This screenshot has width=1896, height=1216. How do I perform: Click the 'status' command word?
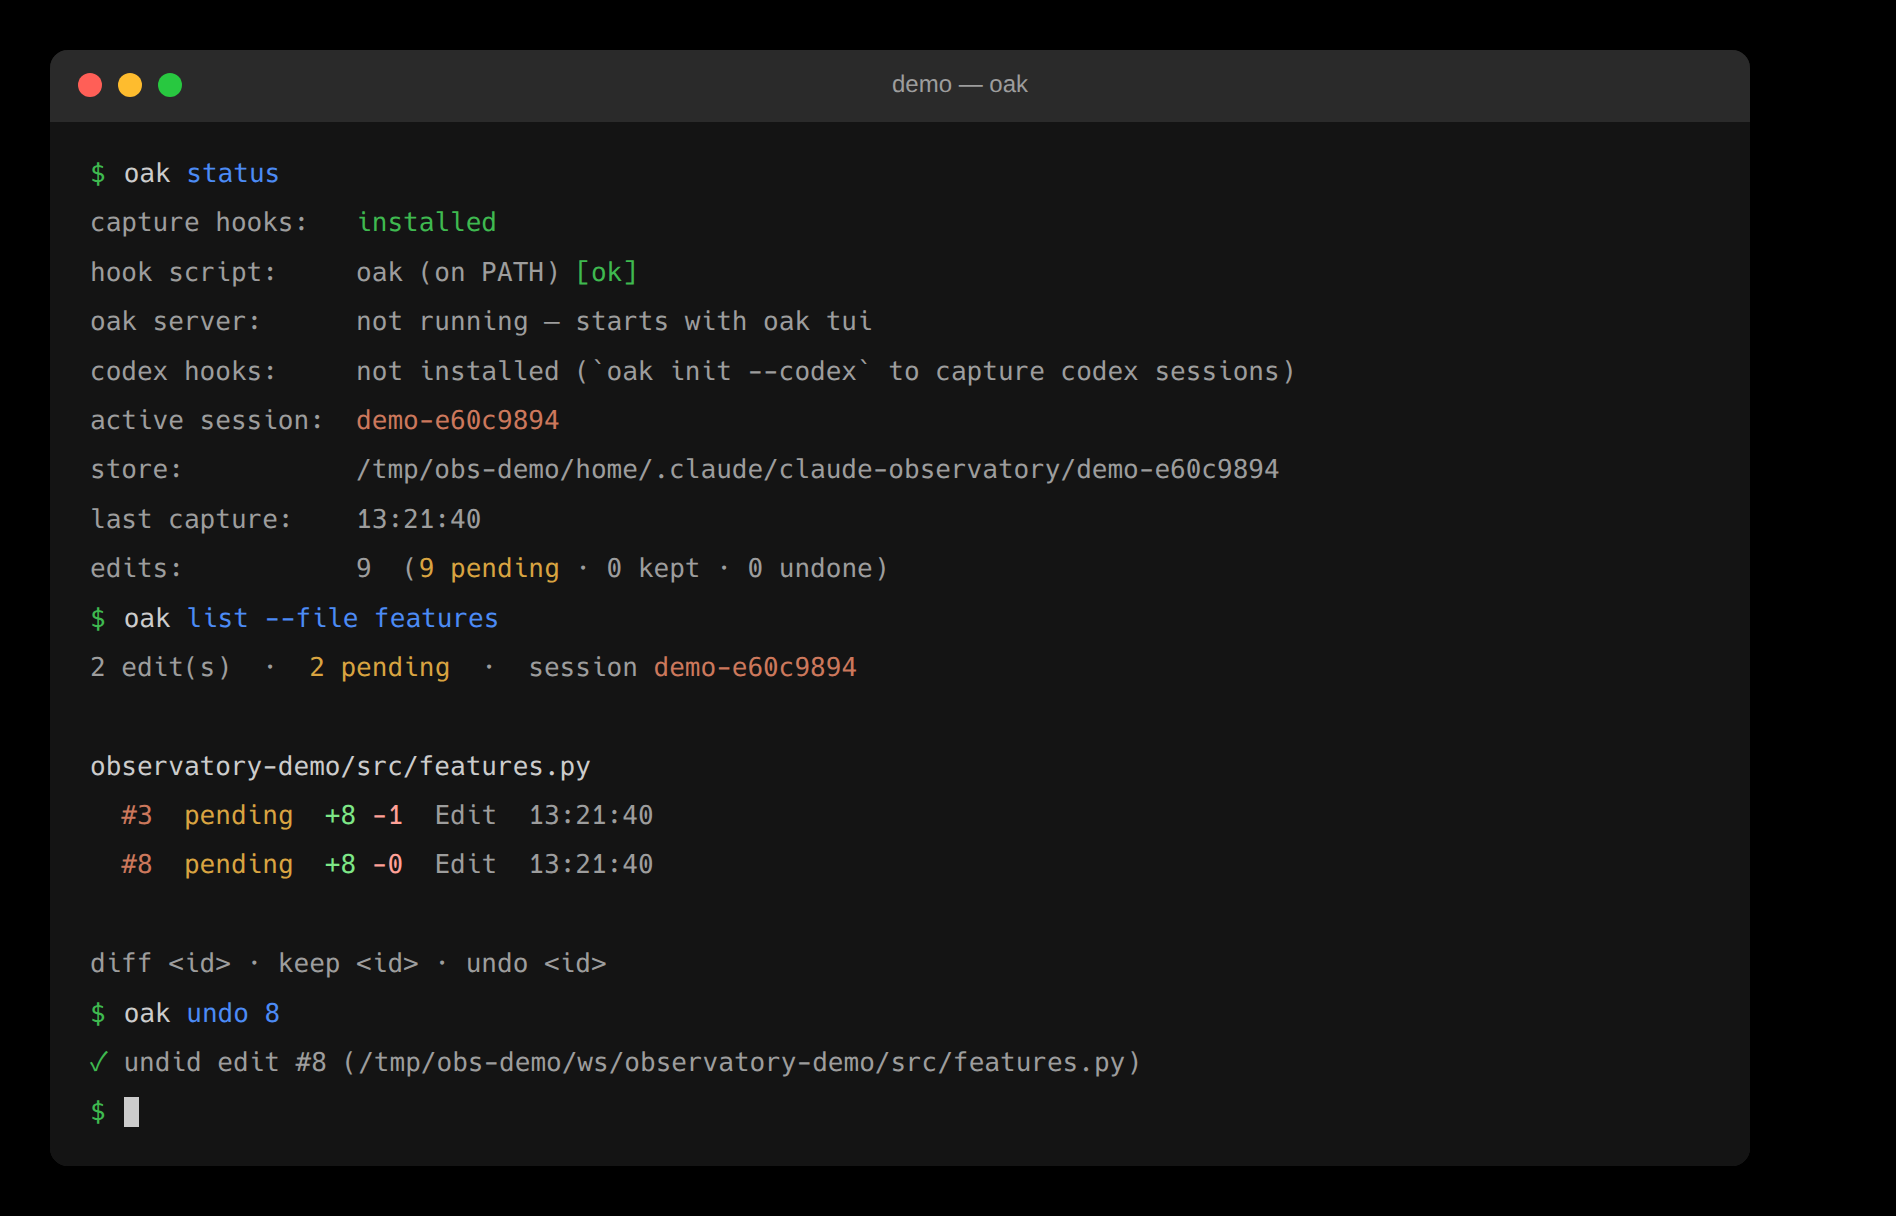pyautogui.click(x=233, y=173)
